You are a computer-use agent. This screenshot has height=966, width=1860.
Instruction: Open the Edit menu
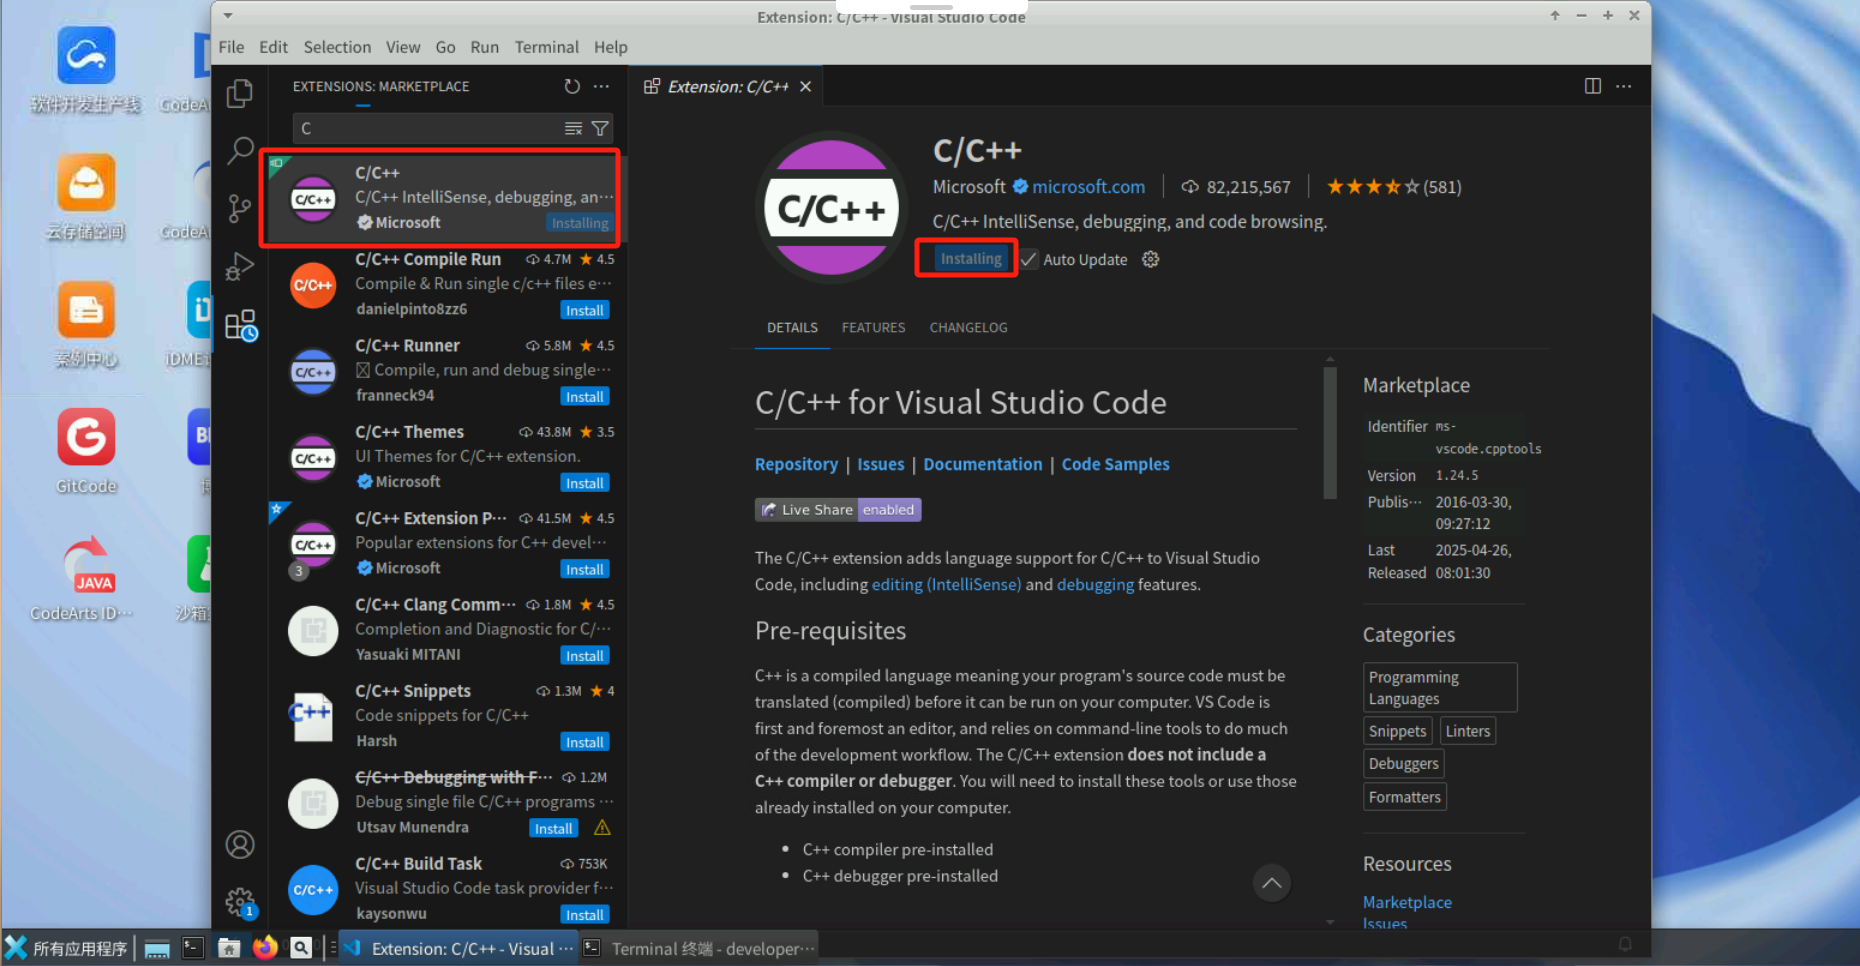point(273,47)
